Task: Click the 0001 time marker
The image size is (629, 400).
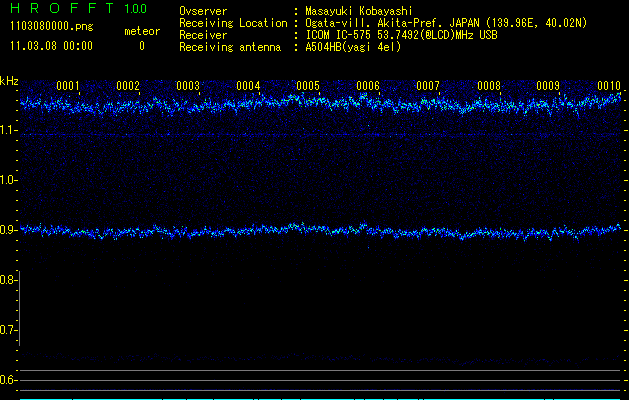Action: (x=68, y=86)
